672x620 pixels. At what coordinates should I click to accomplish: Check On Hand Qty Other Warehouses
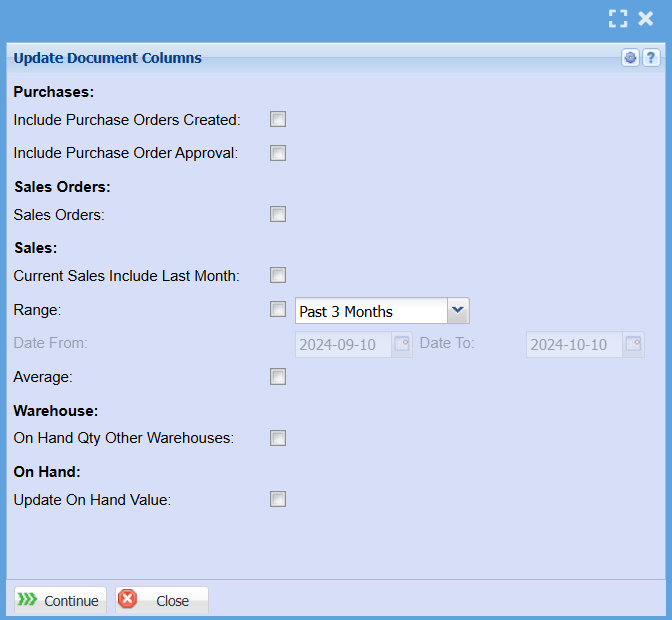278,438
